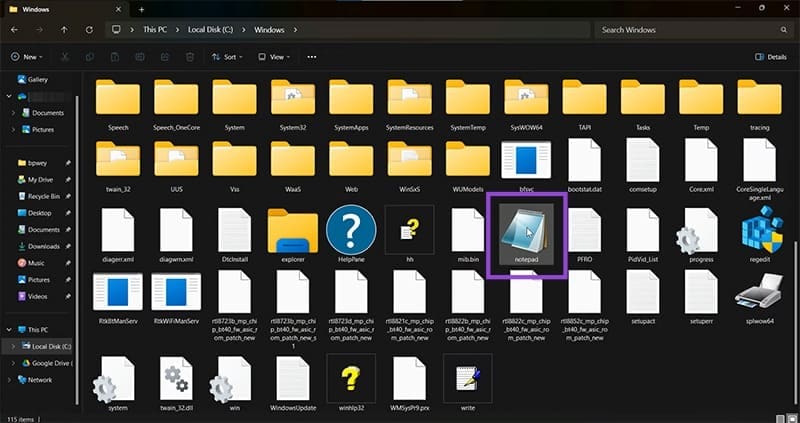Expand the Pictures sidebar tree node
This screenshot has width=800, height=423.
pos(14,130)
